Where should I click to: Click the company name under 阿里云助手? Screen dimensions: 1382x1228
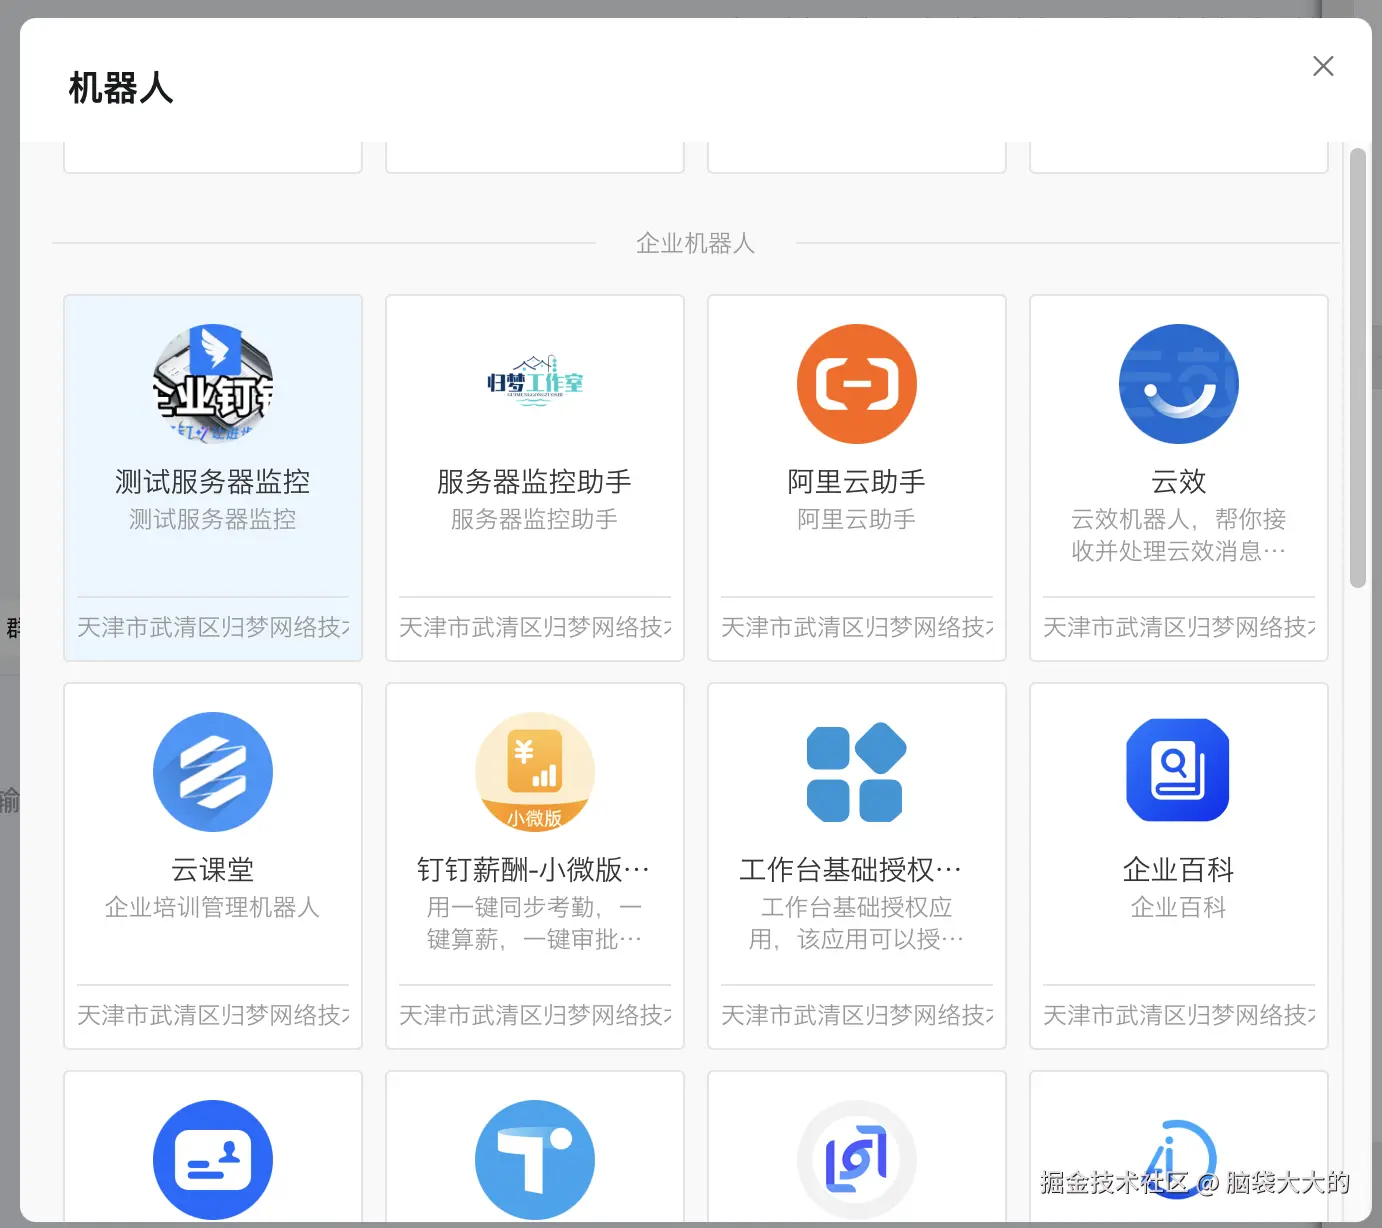click(x=857, y=627)
